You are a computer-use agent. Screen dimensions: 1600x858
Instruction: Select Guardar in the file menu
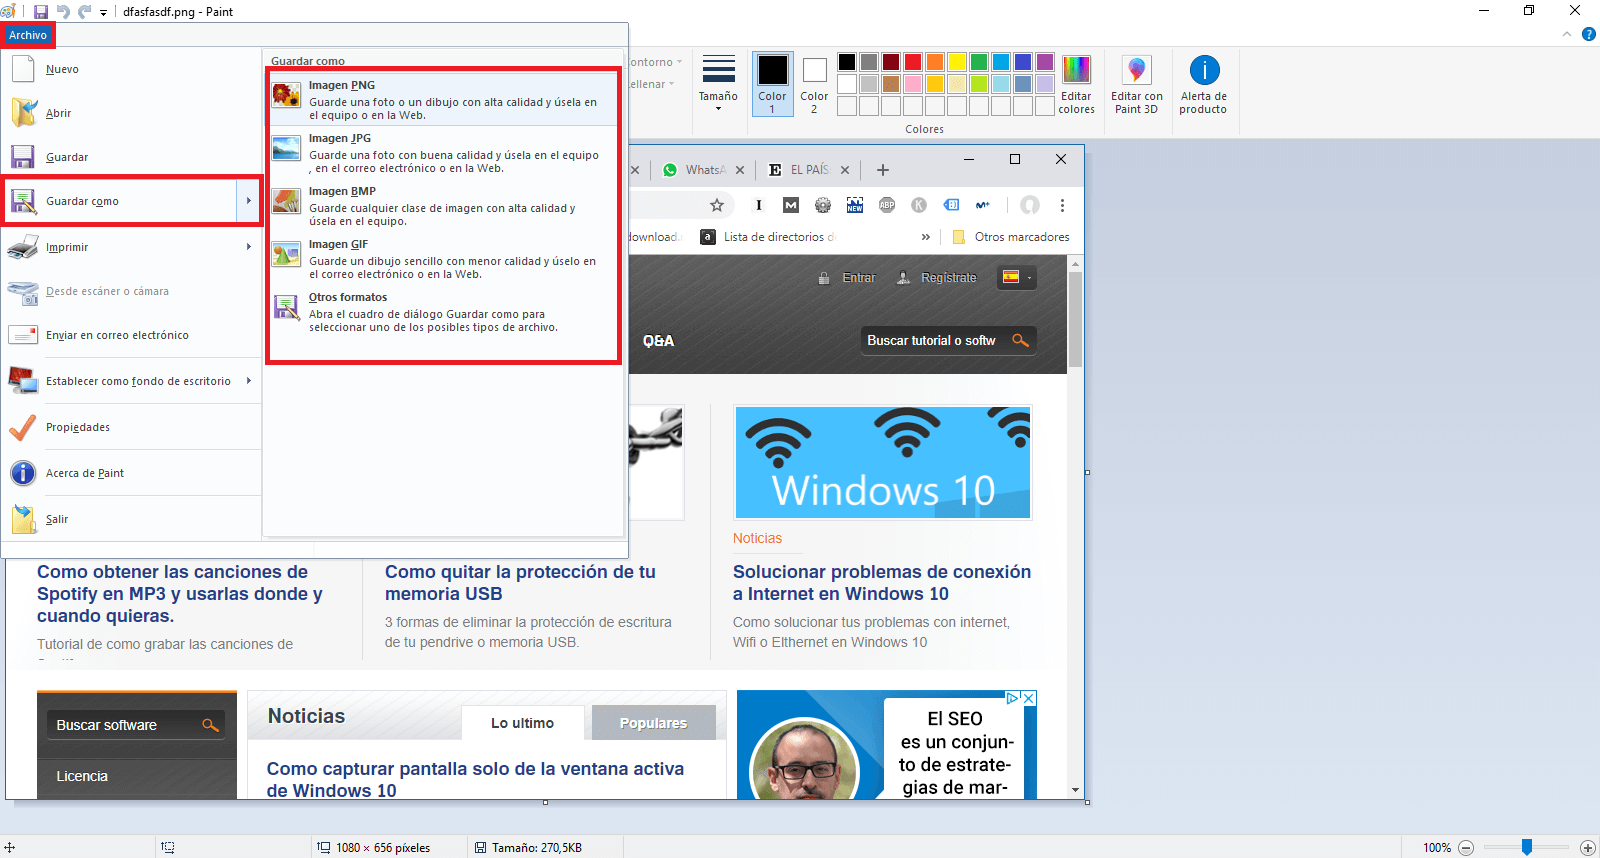click(131, 157)
